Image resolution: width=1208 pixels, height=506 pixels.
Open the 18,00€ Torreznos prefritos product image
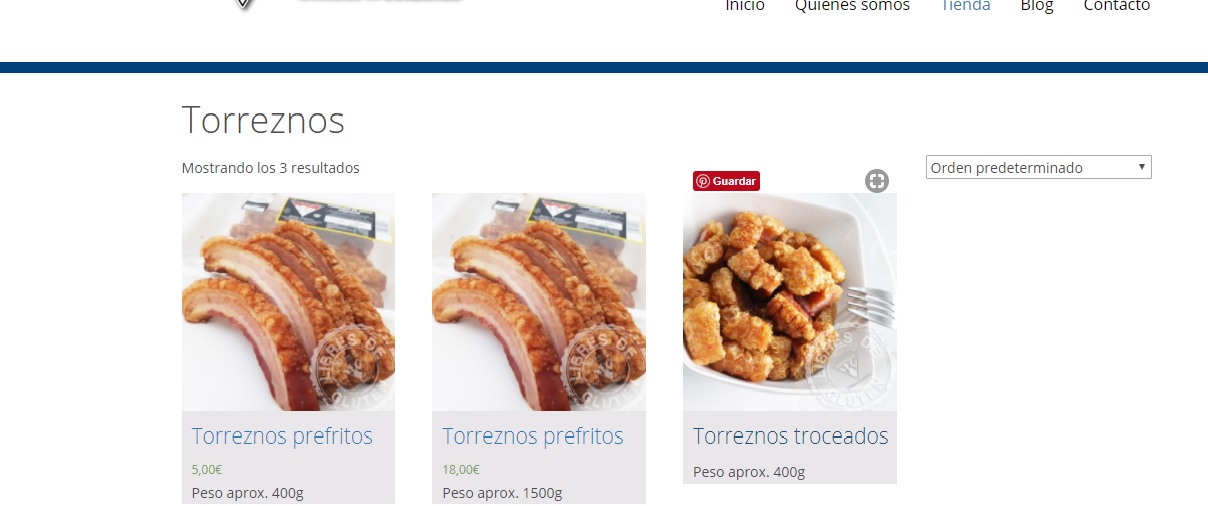pyautogui.click(x=539, y=302)
